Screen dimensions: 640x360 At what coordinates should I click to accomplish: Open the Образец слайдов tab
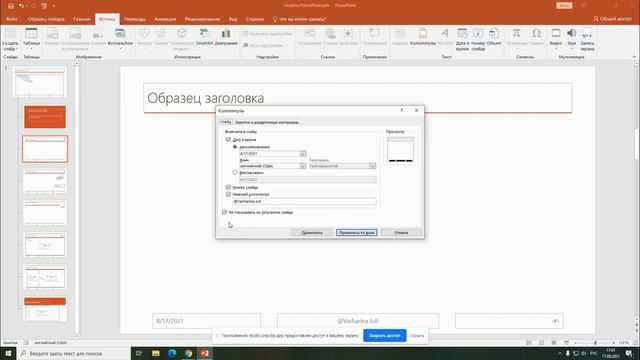pyautogui.click(x=46, y=19)
